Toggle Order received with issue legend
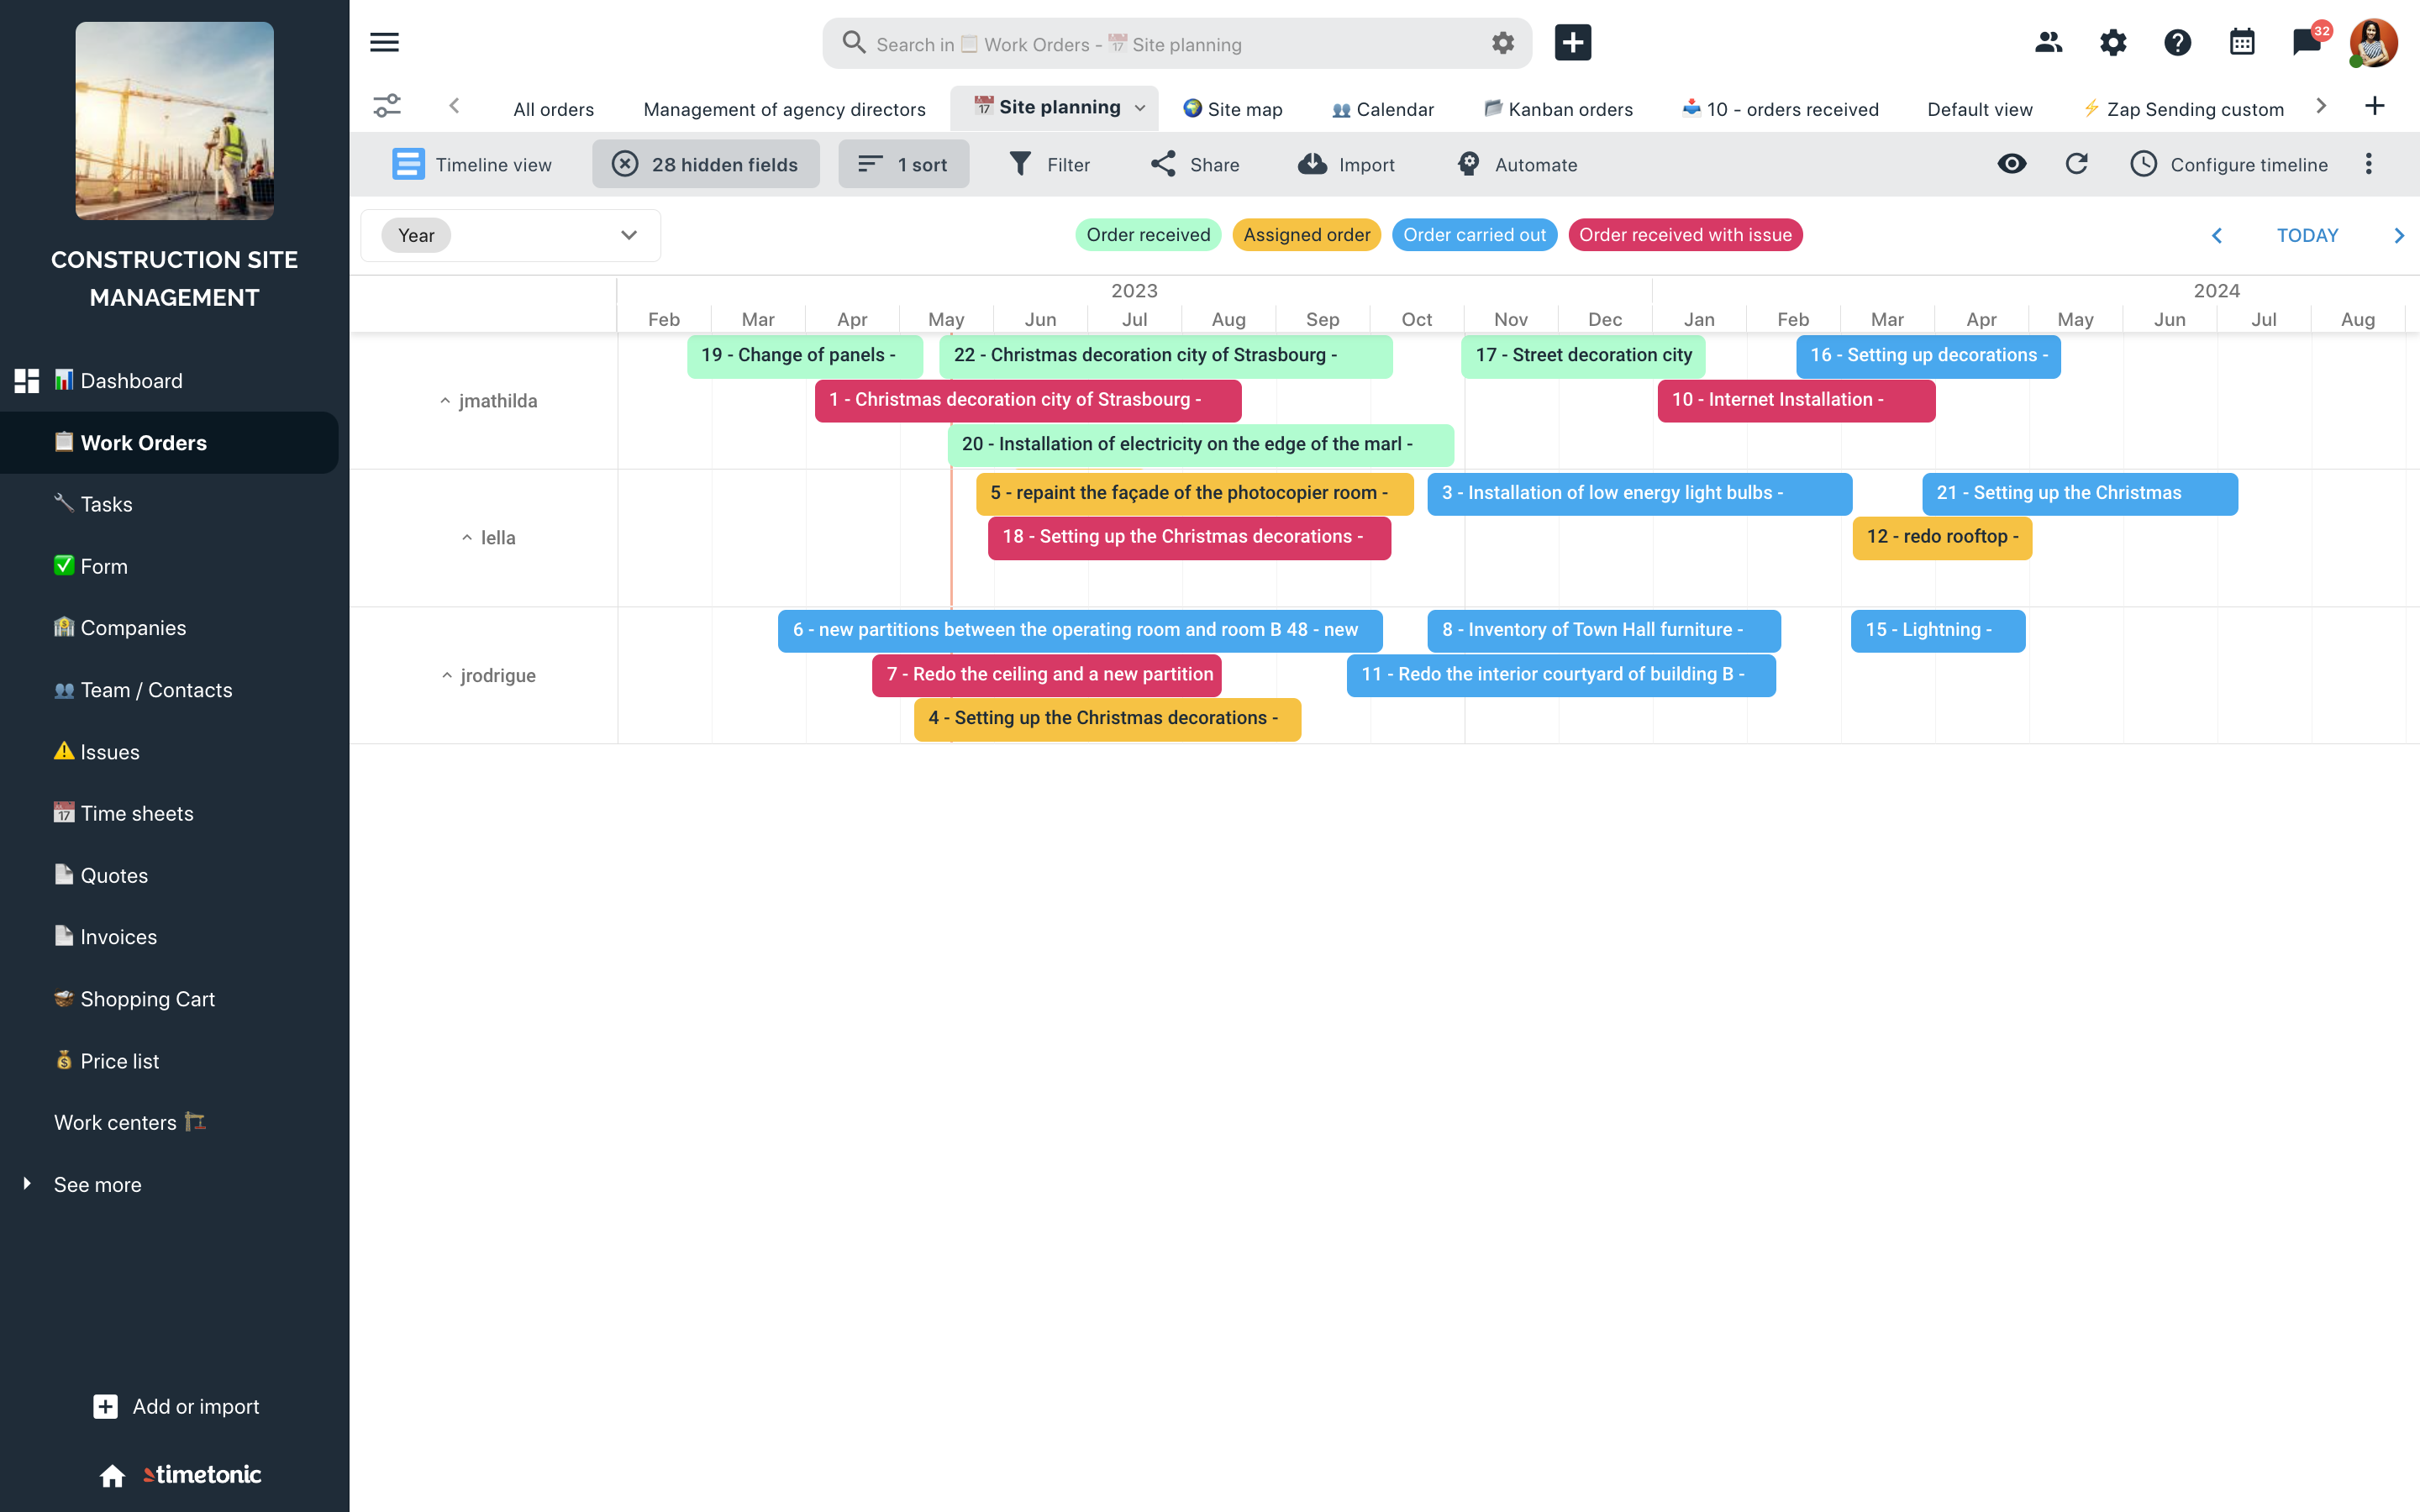Screen dimensions: 2420x1512 [x=1685, y=235]
